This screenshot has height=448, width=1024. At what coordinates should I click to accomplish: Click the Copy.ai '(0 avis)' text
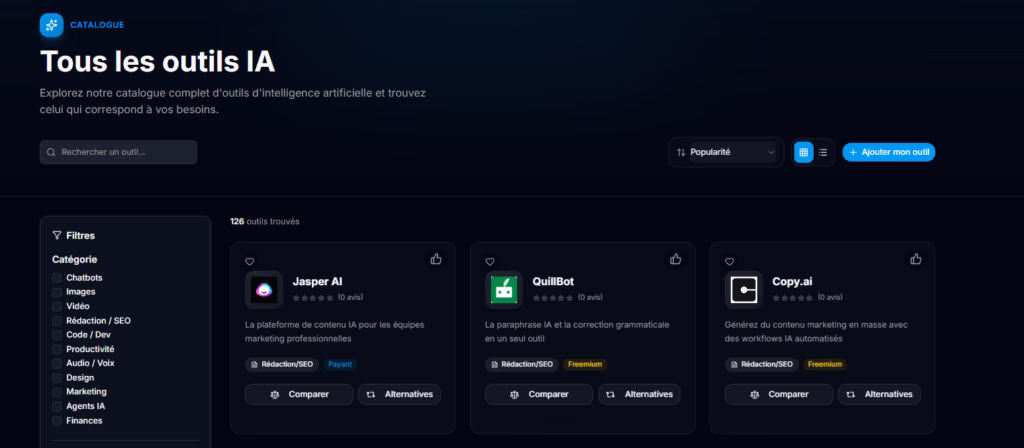tap(830, 298)
